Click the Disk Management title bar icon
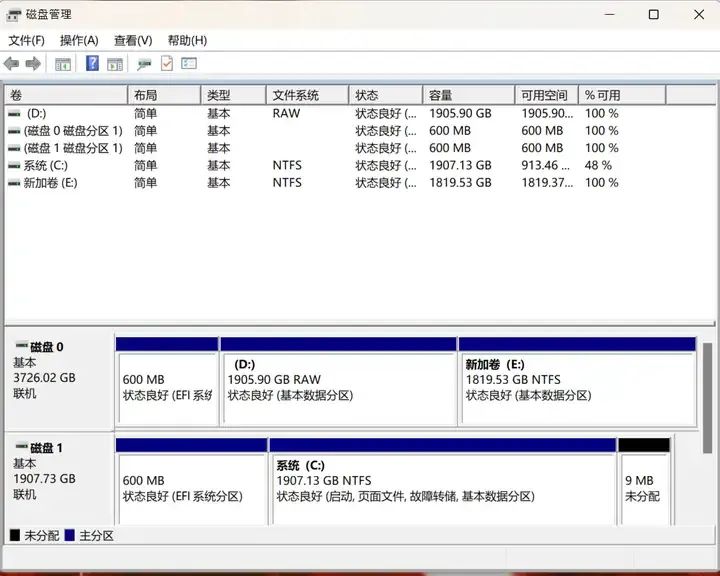 [x=13, y=15]
